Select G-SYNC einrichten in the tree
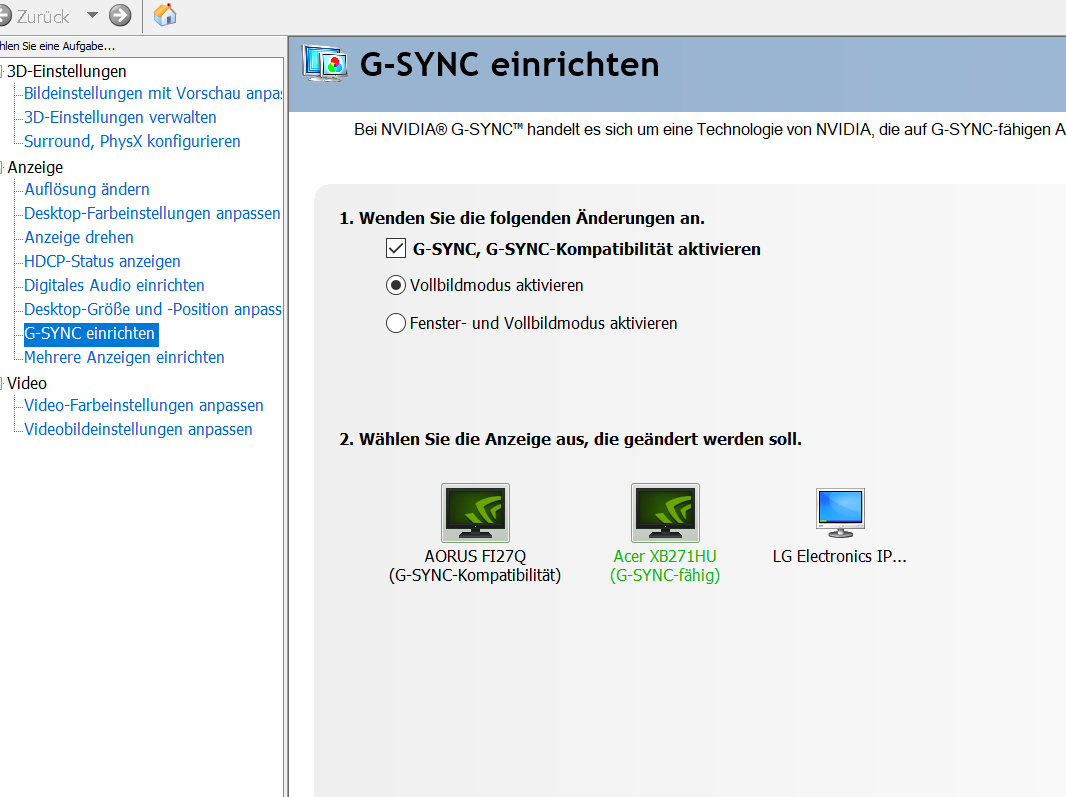Screen dimensions: 1066x797 click(x=90, y=333)
